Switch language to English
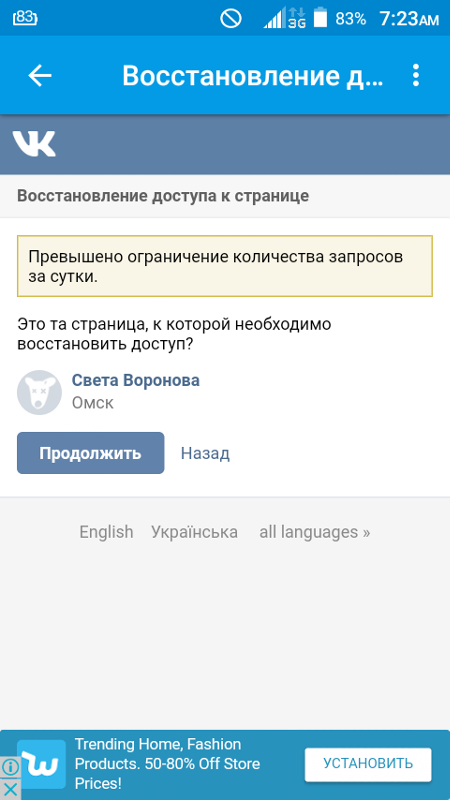 click(106, 532)
